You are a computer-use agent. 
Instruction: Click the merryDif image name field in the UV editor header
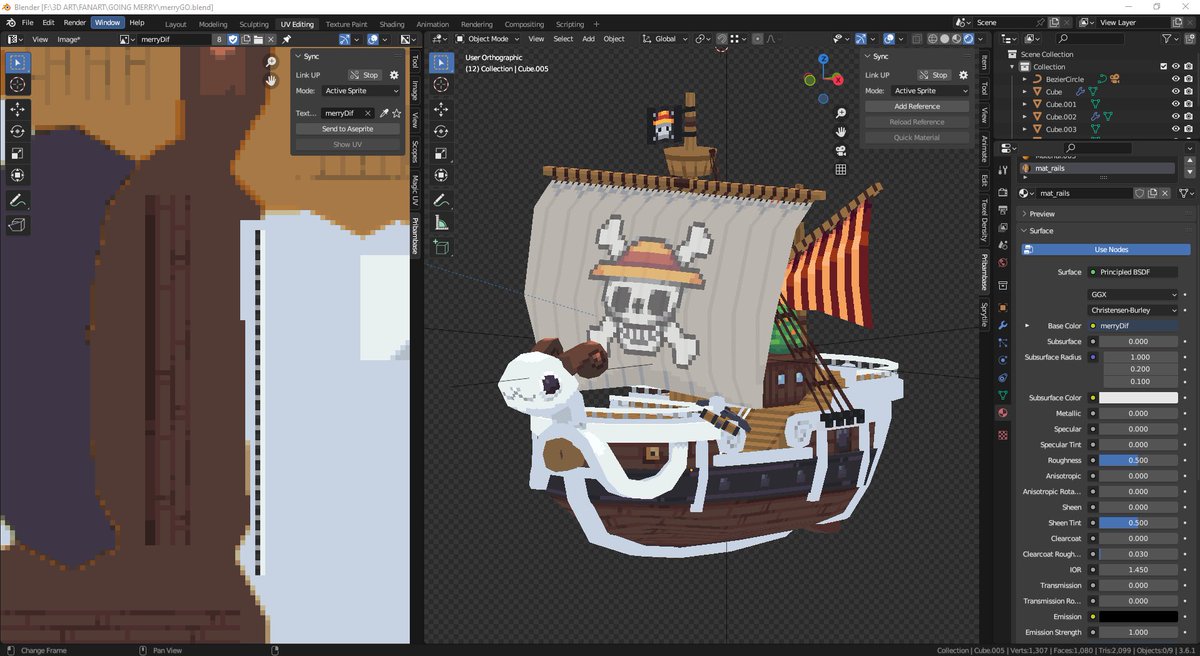coord(175,39)
